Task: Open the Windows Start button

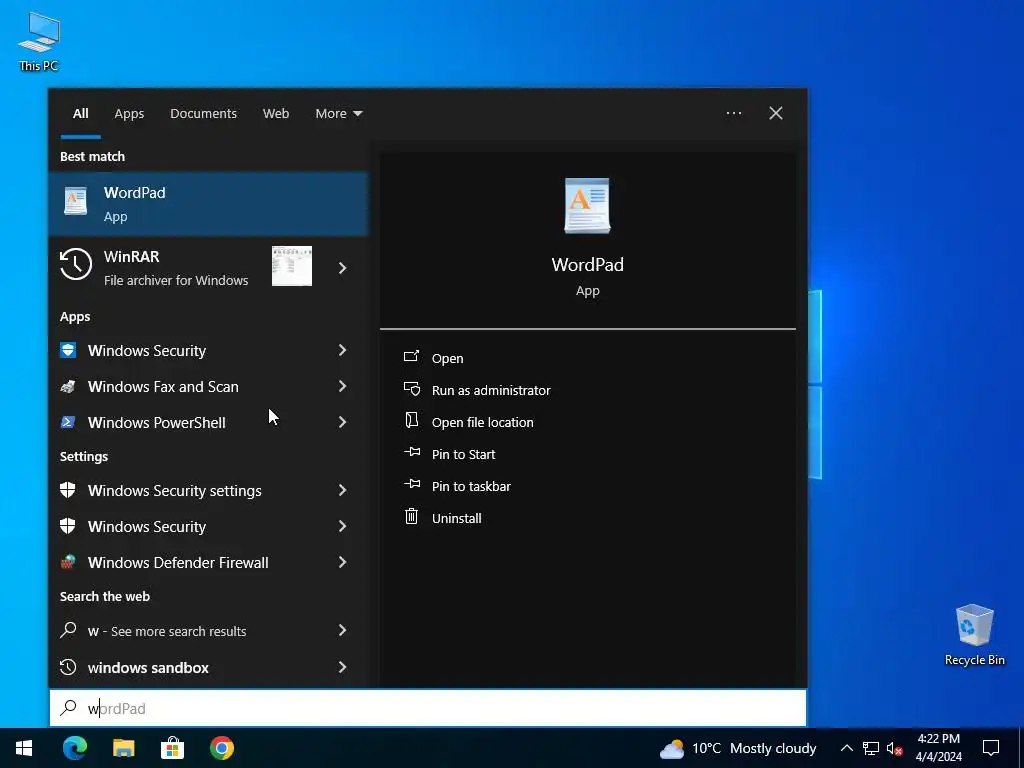Action: [24, 748]
